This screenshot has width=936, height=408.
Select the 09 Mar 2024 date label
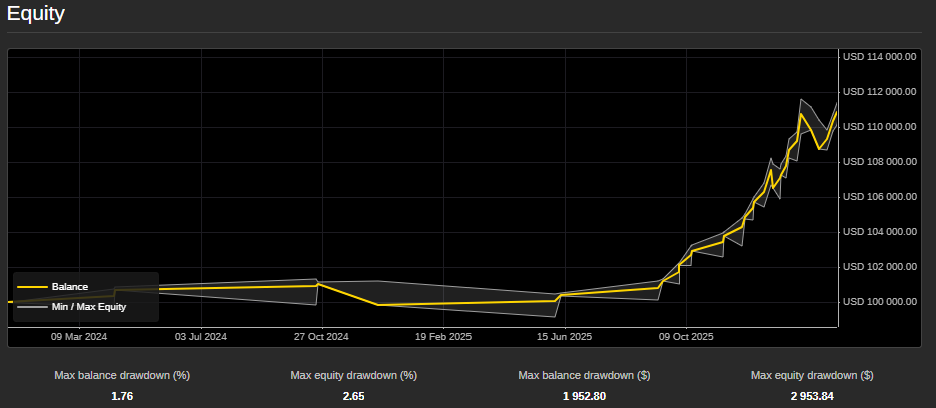click(x=79, y=337)
